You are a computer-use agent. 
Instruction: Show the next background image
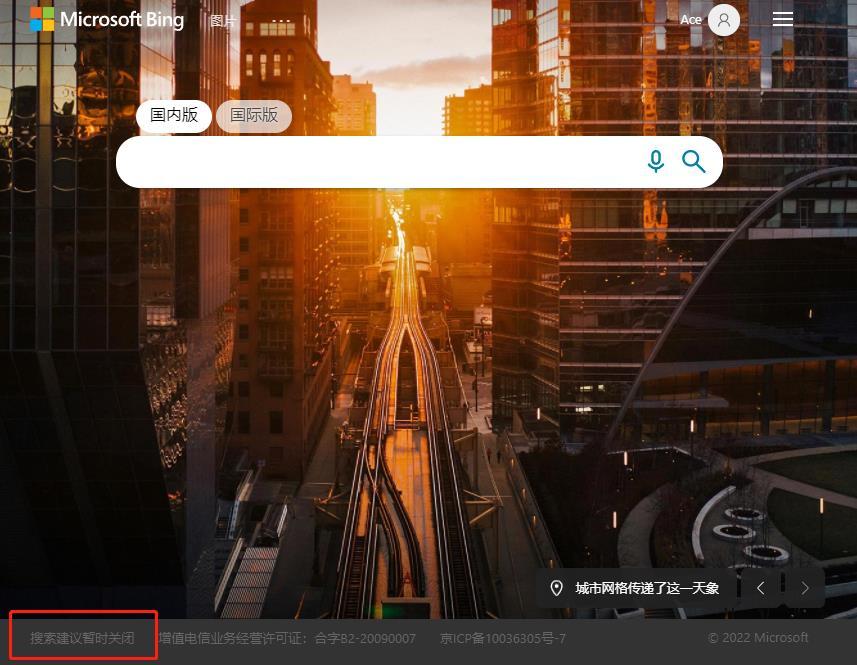tap(805, 588)
